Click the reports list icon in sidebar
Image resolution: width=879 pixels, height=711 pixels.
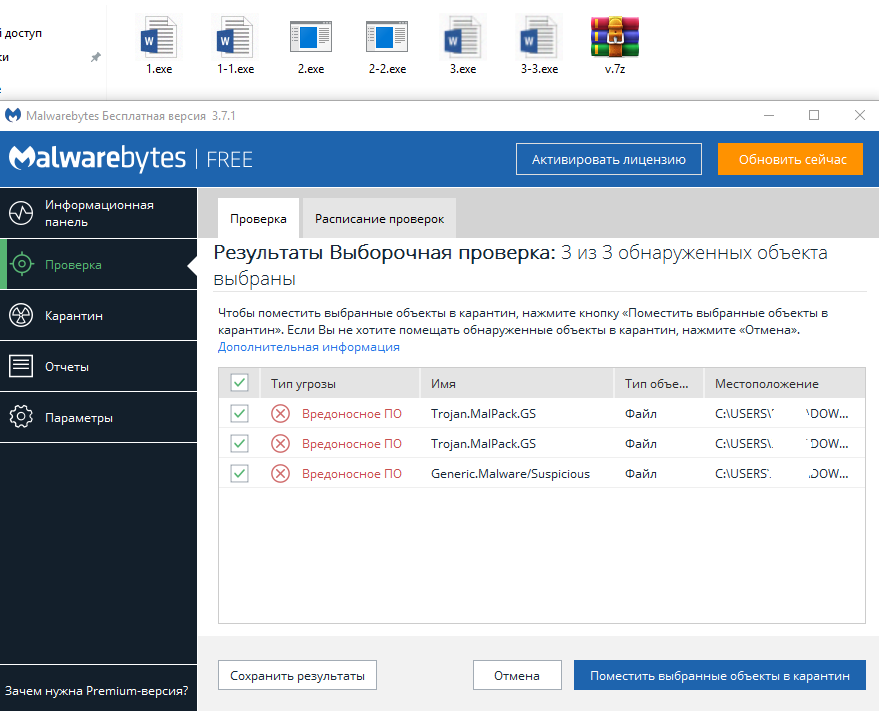coord(21,366)
